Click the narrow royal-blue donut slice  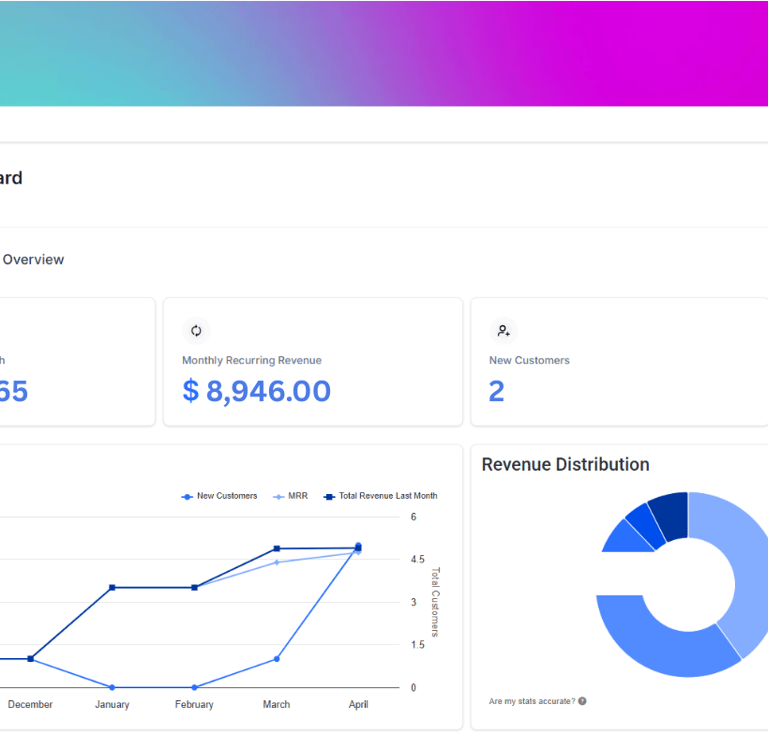pos(644,527)
